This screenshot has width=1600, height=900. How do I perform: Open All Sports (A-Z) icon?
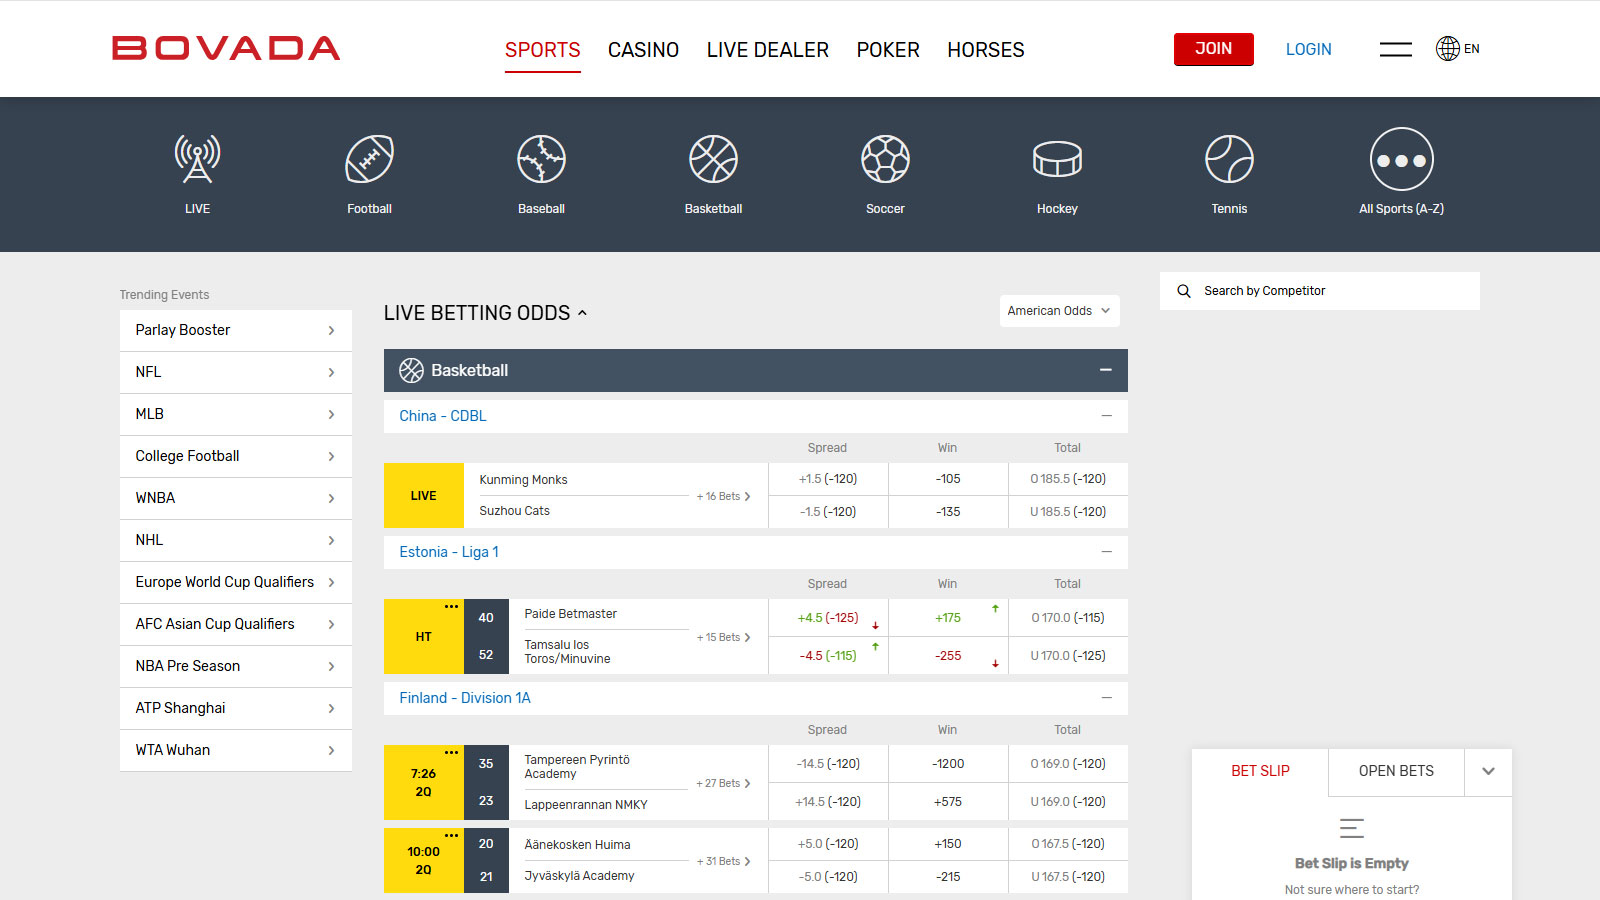[x=1401, y=160]
